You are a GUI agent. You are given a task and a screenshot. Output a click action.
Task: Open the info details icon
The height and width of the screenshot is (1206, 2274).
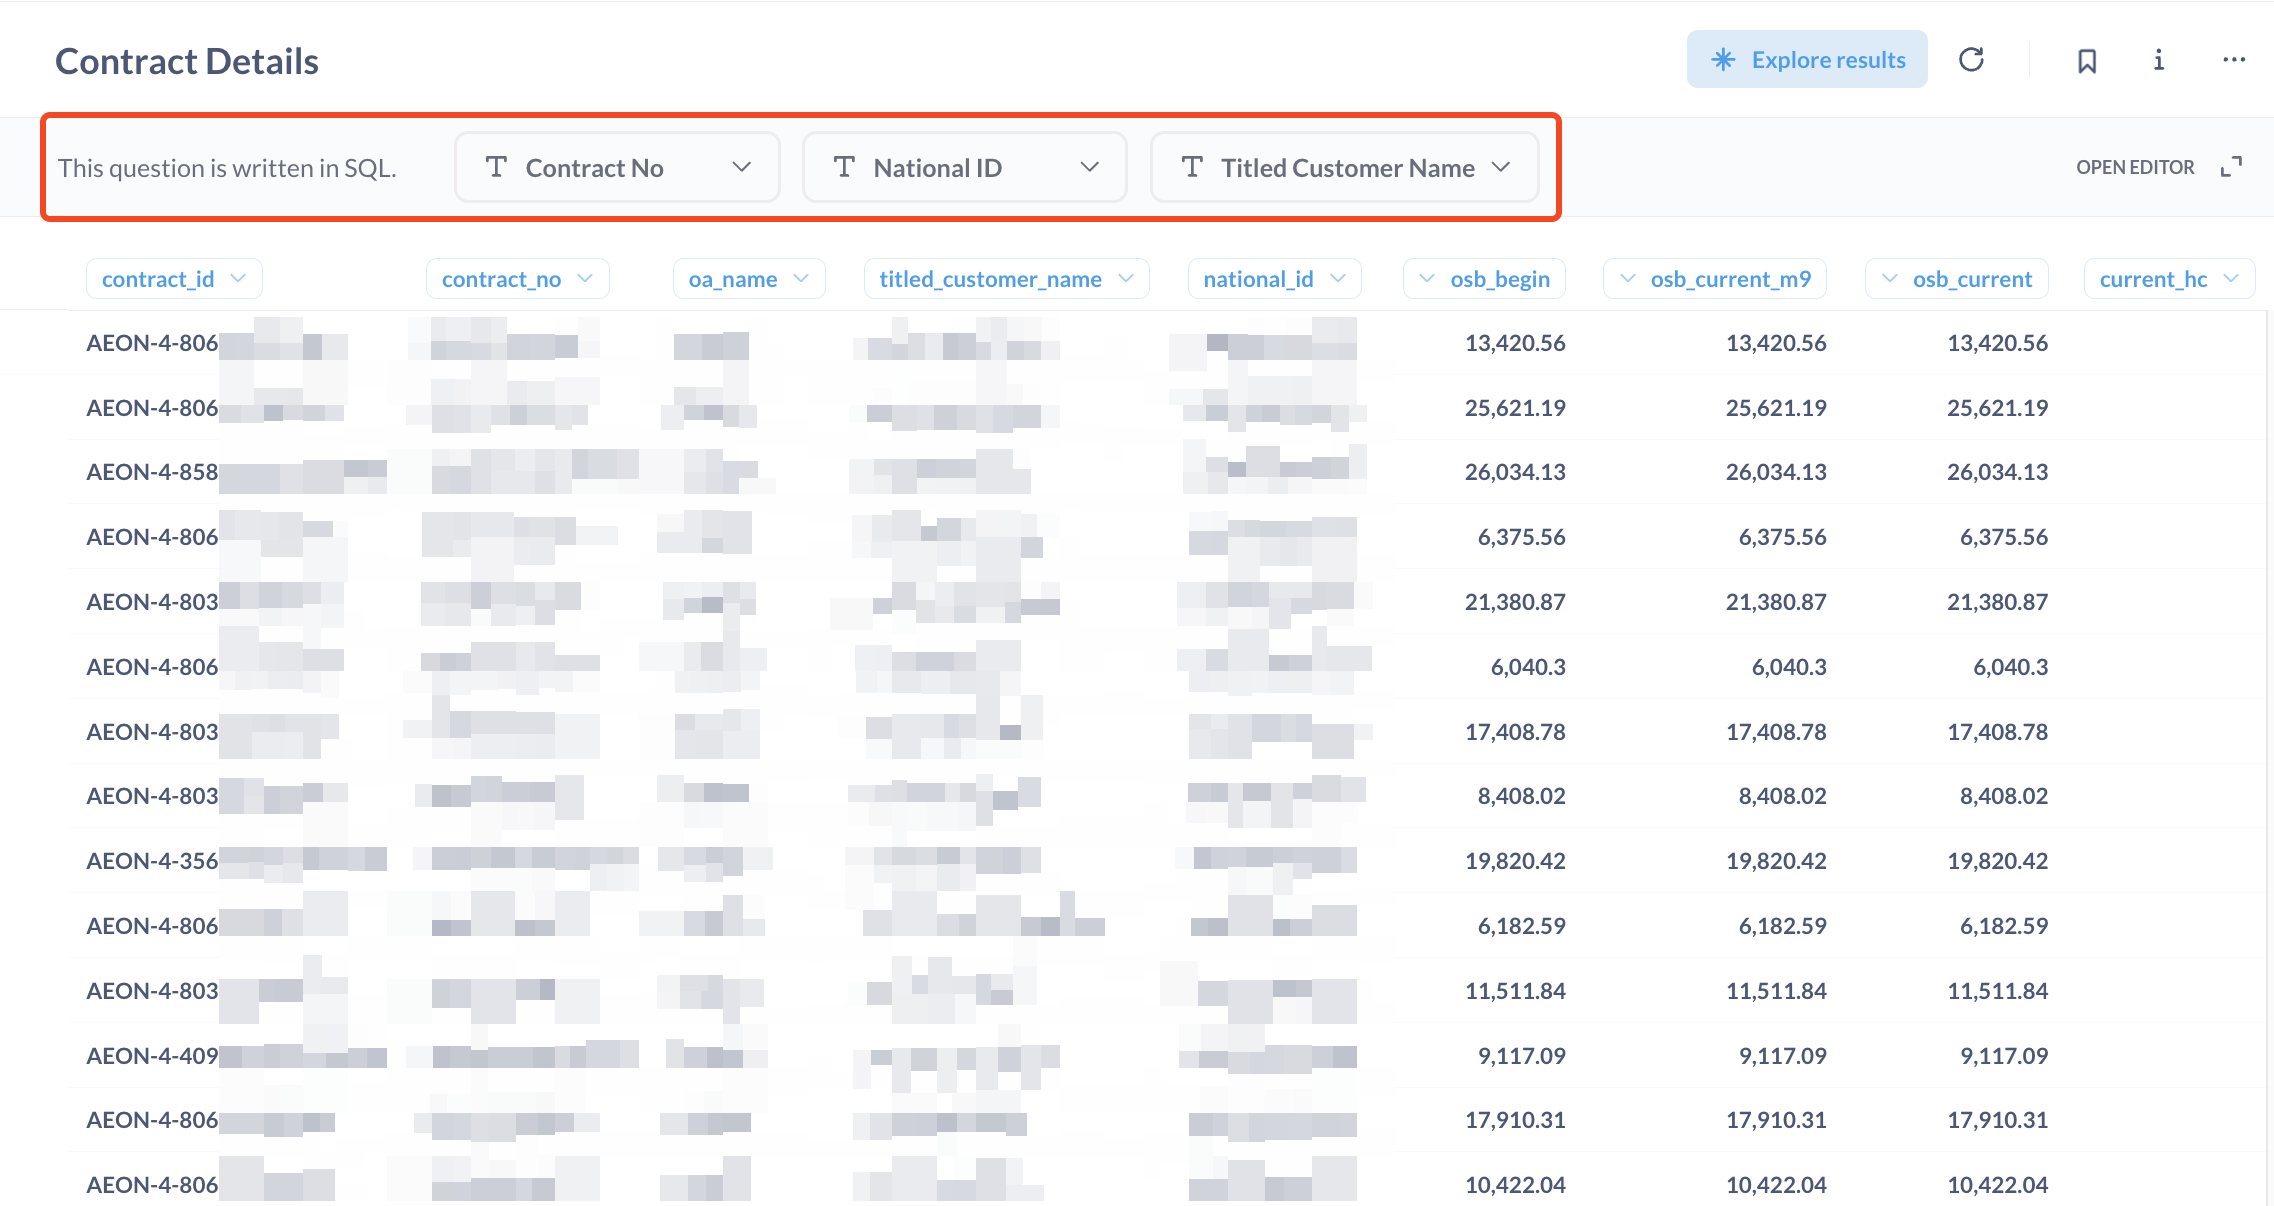click(2158, 61)
